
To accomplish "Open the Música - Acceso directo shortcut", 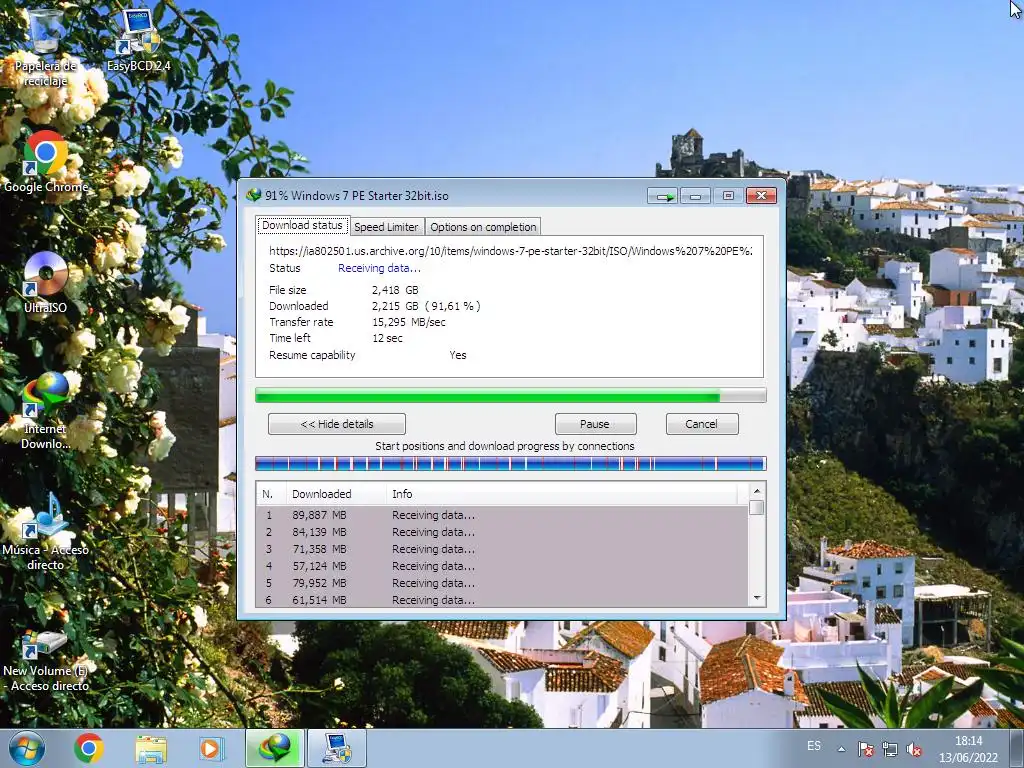I will 45,532.
